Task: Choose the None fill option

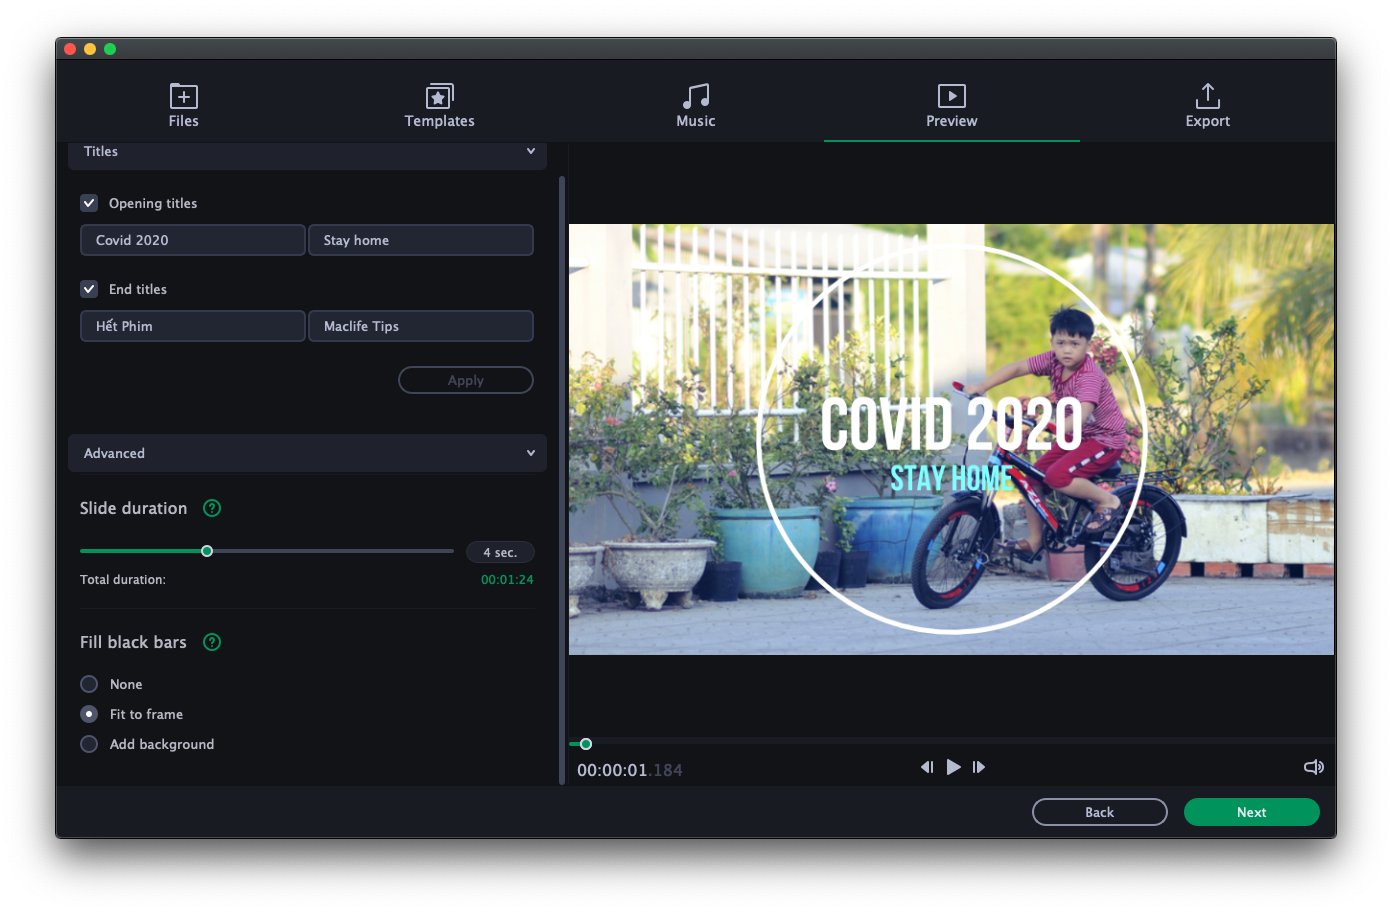Action: click(88, 684)
